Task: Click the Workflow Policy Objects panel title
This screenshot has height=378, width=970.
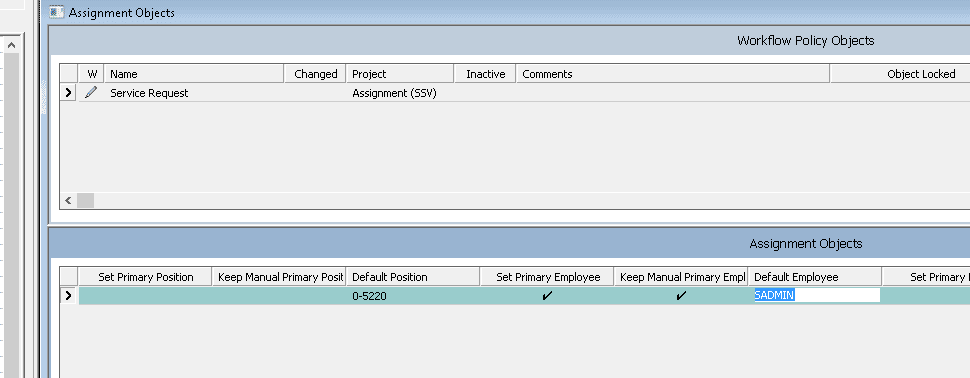Action: point(805,41)
